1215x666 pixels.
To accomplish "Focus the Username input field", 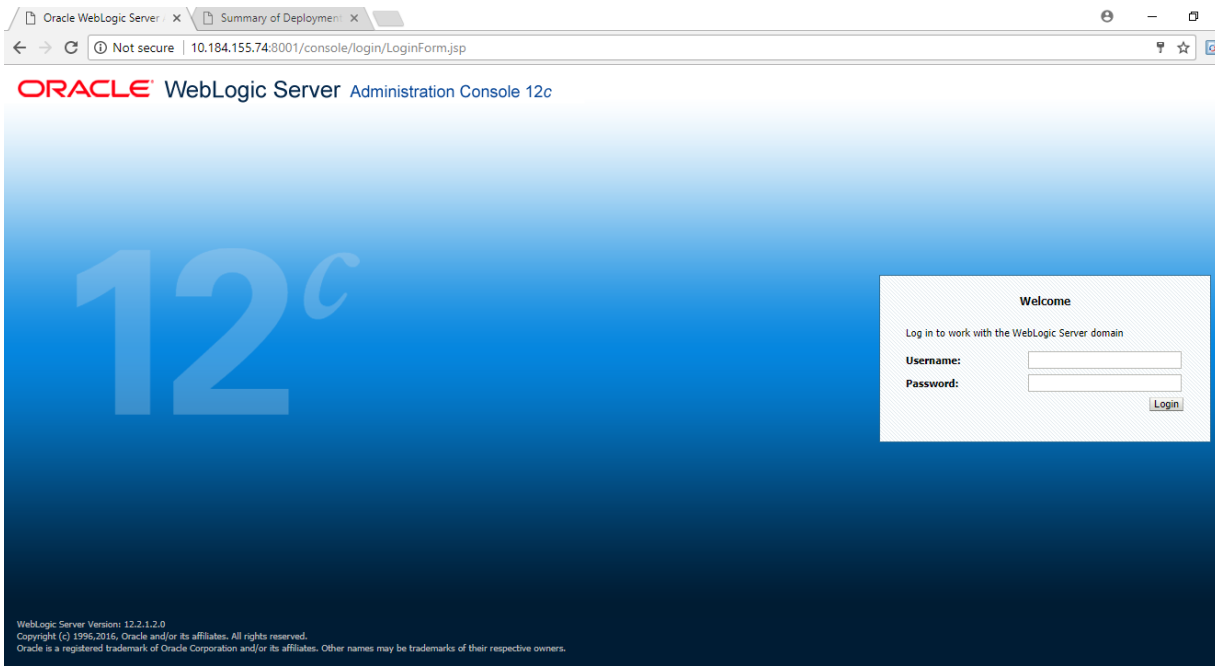I will [x=1104, y=360].
